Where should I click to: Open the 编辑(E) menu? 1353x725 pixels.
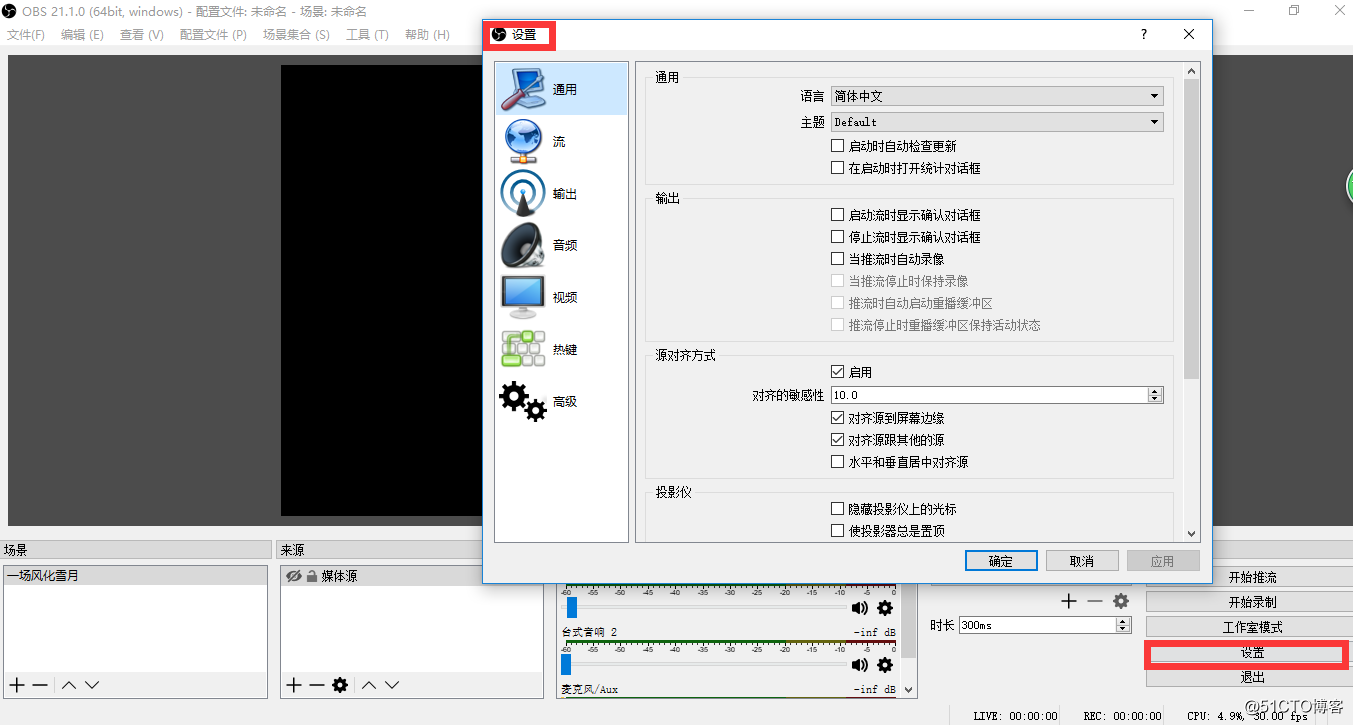click(x=82, y=34)
